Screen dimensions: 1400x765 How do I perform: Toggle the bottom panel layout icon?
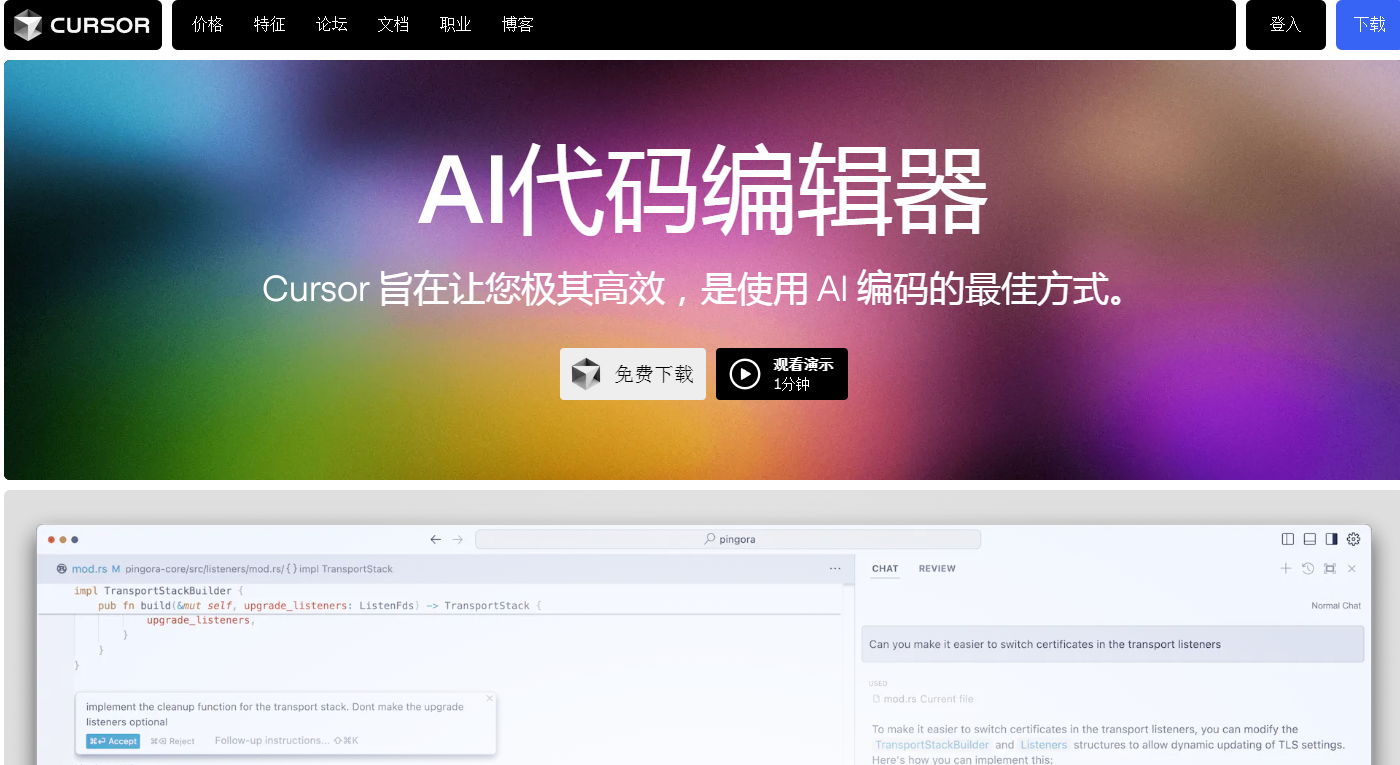[x=1310, y=539]
